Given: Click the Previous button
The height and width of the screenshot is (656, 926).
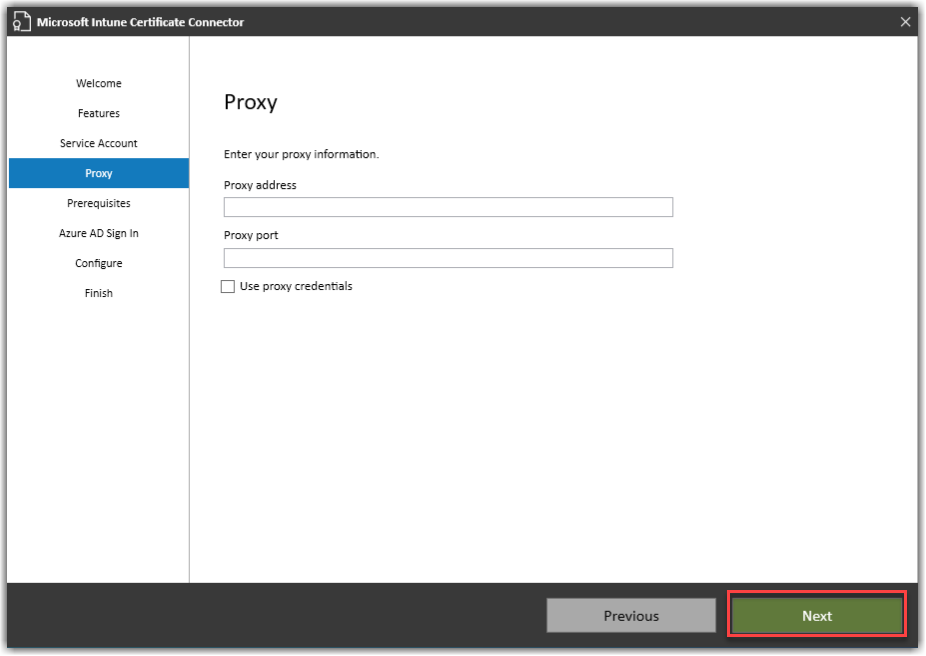Looking at the screenshot, I should [631, 616].
